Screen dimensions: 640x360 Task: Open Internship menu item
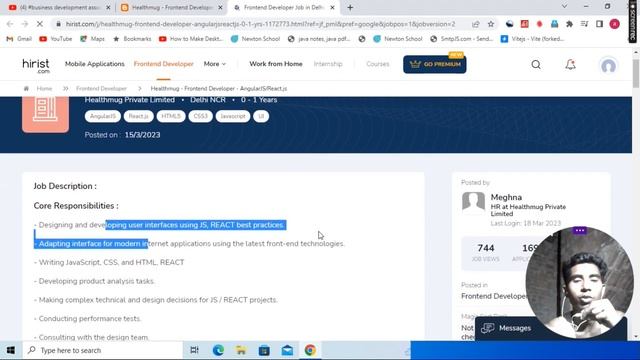tap(328, 64)
